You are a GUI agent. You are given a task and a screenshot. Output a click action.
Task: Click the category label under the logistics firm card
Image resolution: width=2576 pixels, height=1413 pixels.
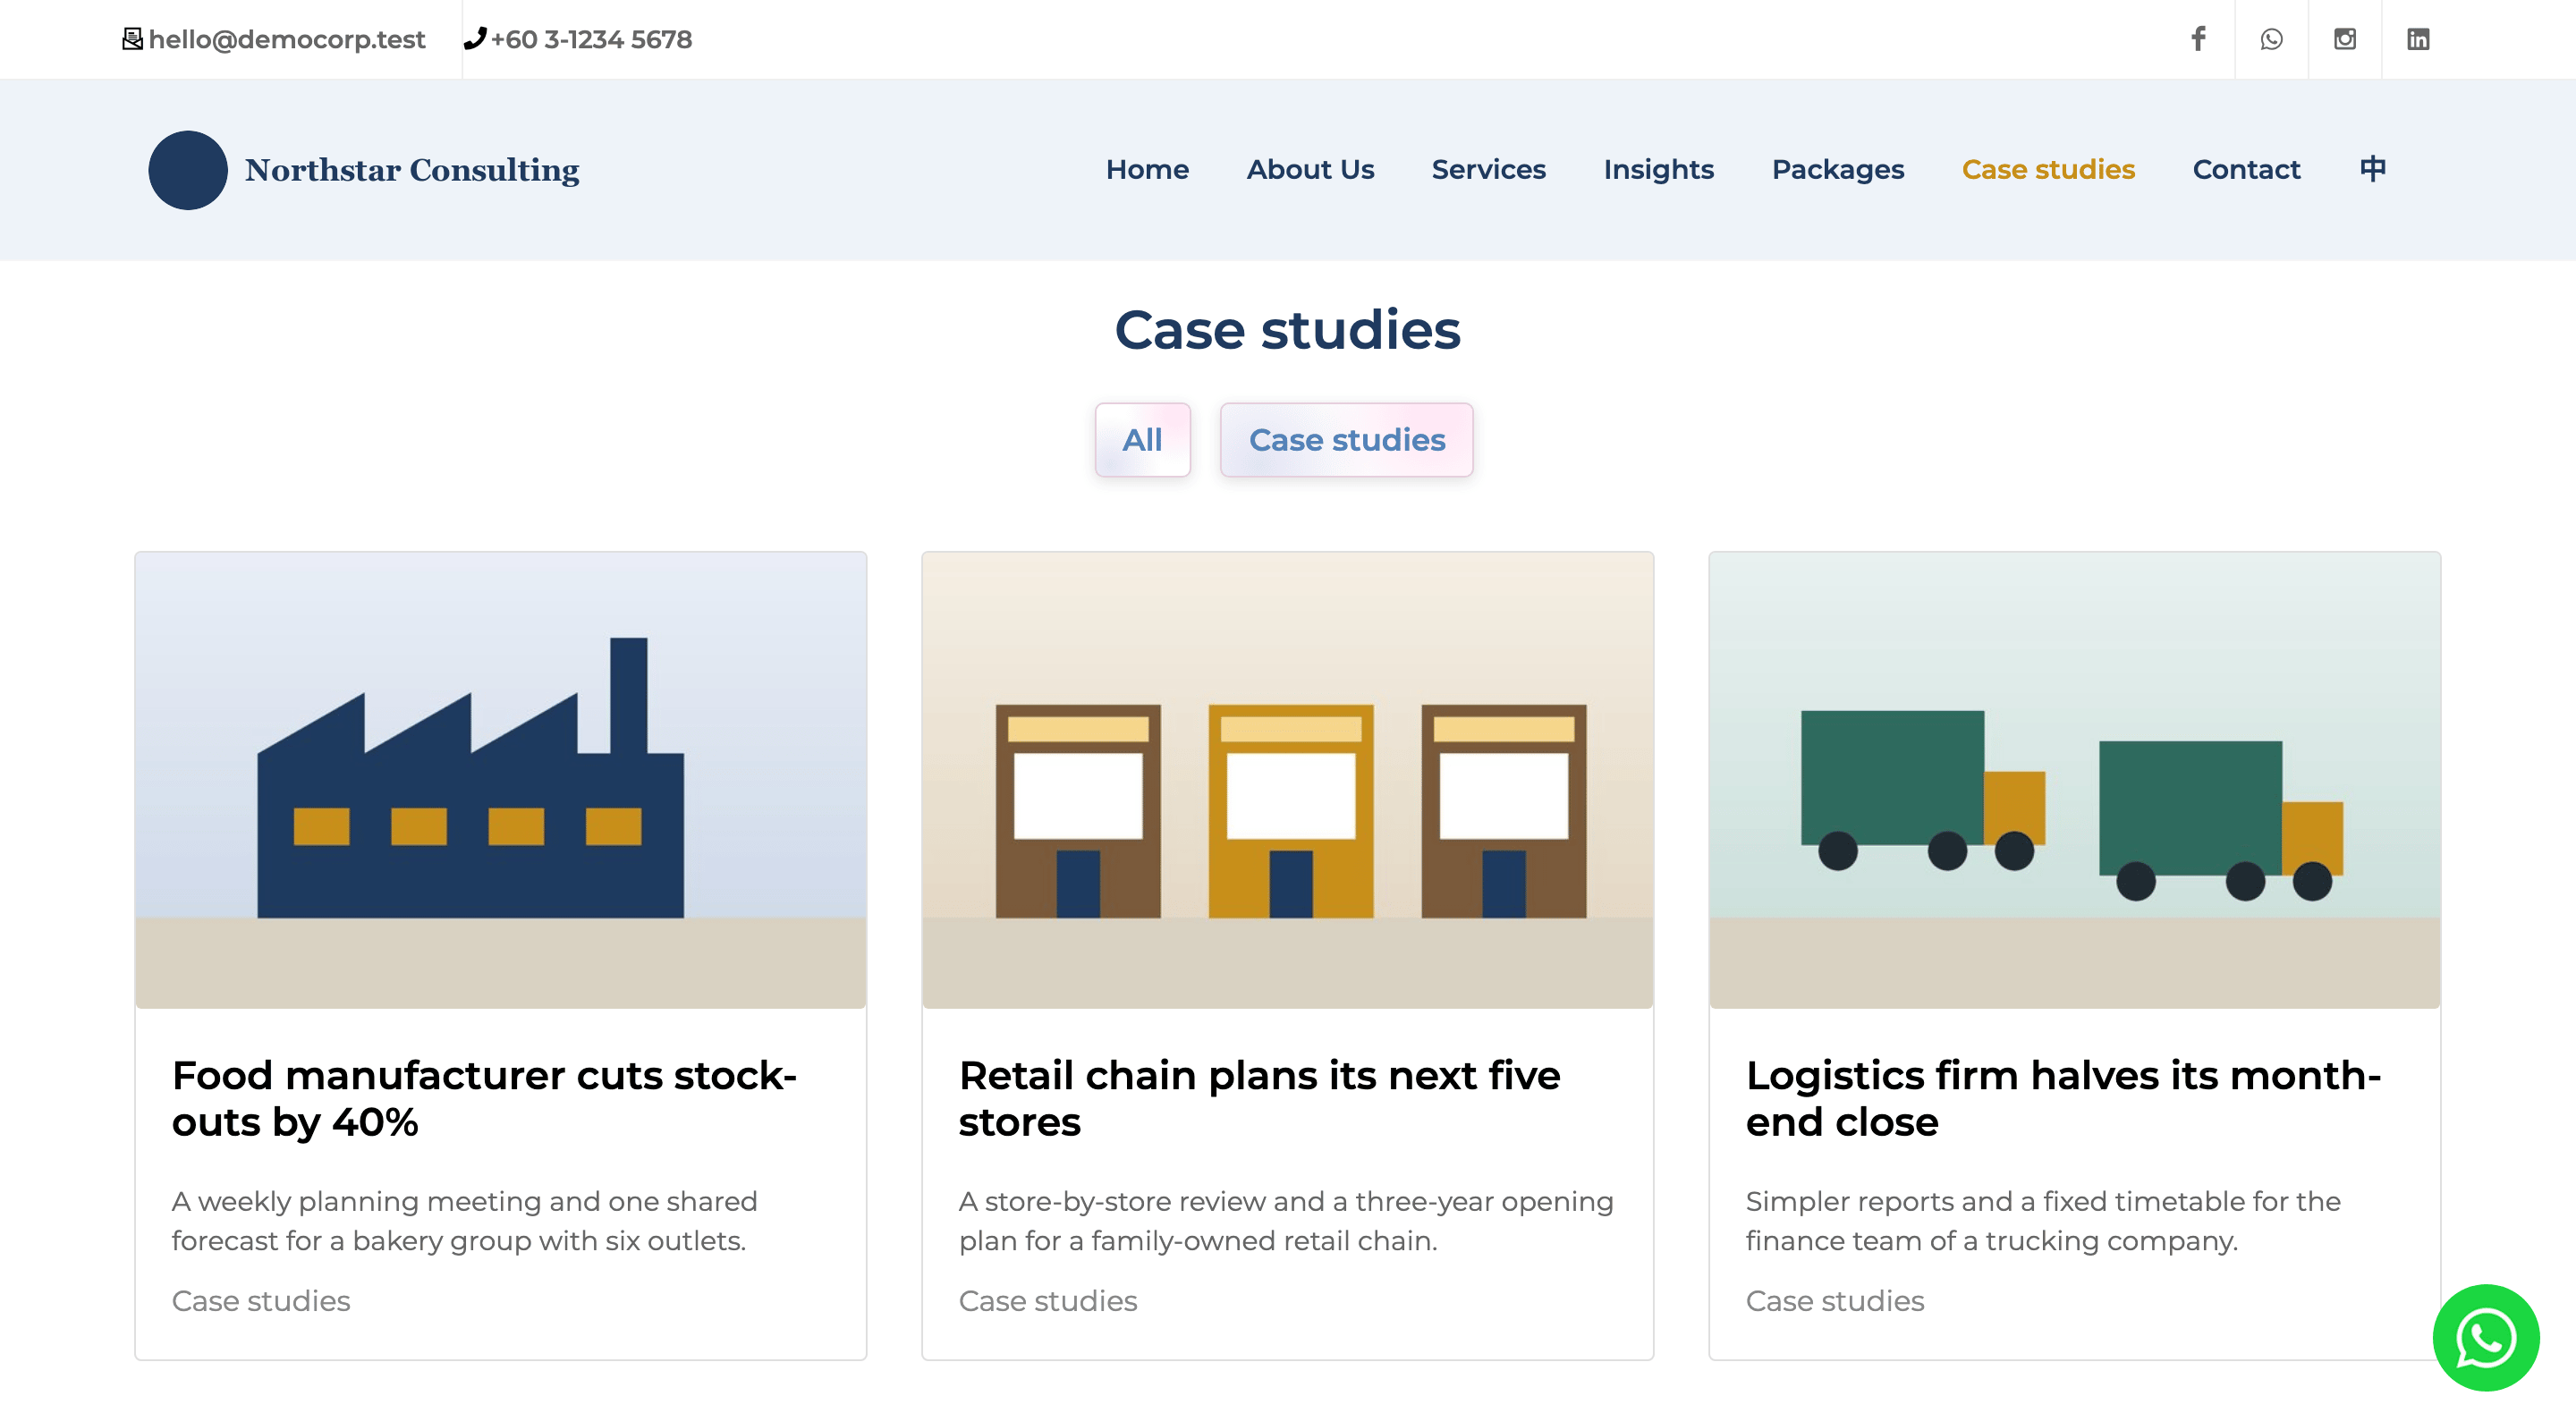coord(1835,1301)
